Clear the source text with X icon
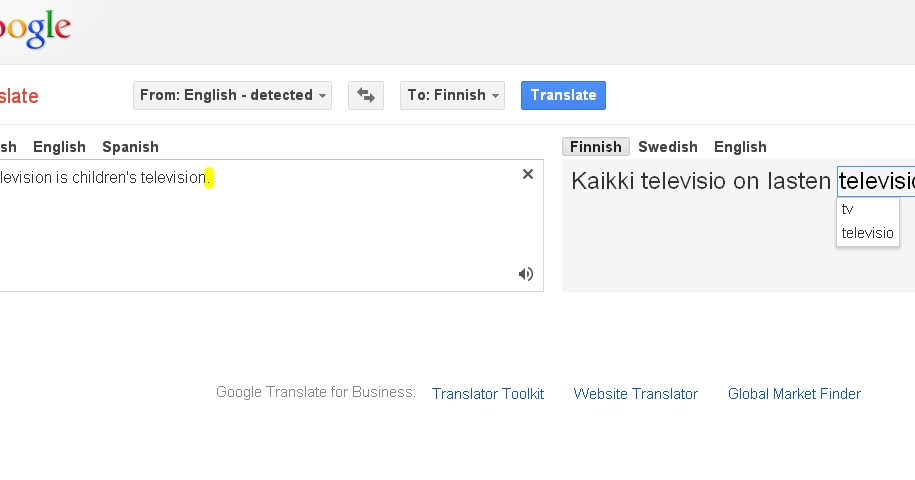 pyautogui.click(x=528, y=174)
